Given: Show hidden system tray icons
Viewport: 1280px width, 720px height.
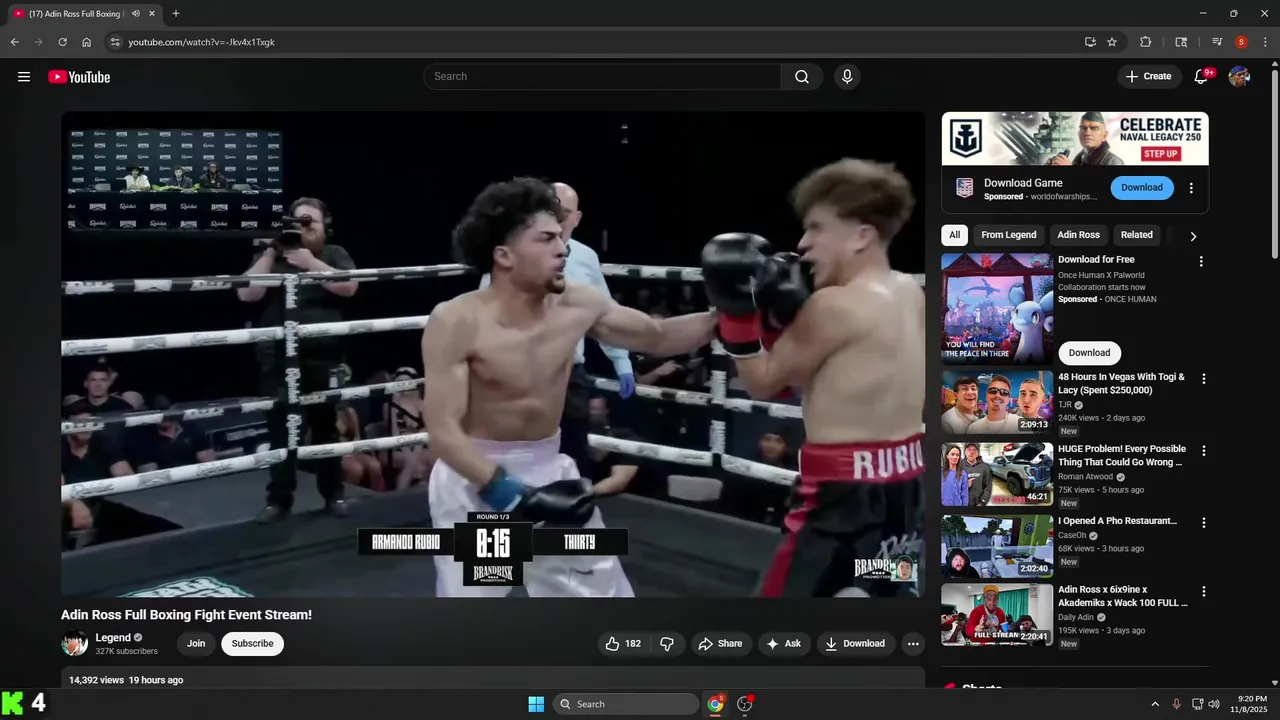Looking at the screenshot, I should 1155,704.
